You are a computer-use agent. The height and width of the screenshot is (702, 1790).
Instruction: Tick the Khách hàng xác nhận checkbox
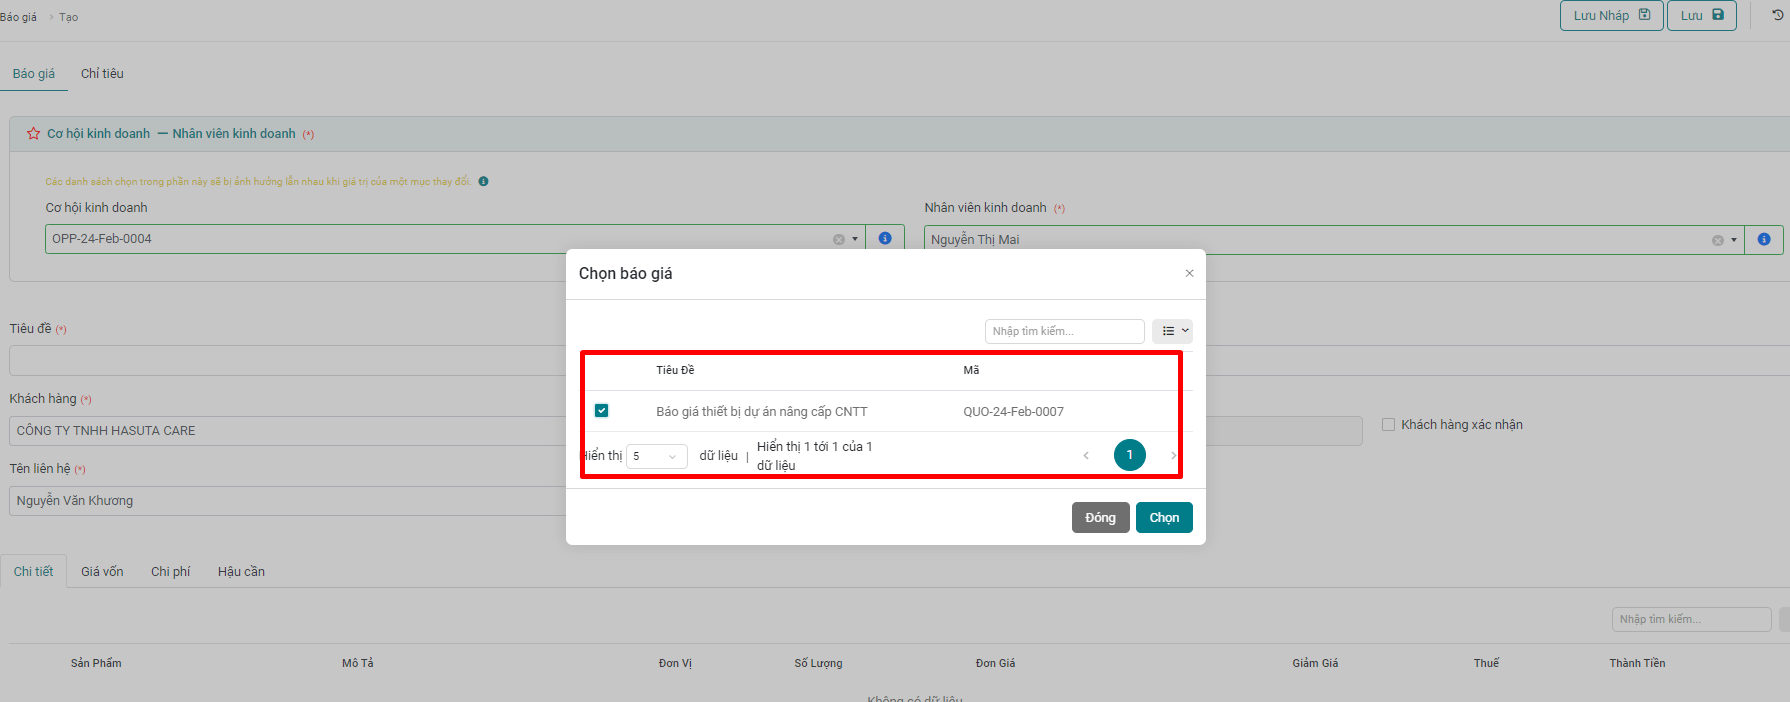tap(1388, 425)
